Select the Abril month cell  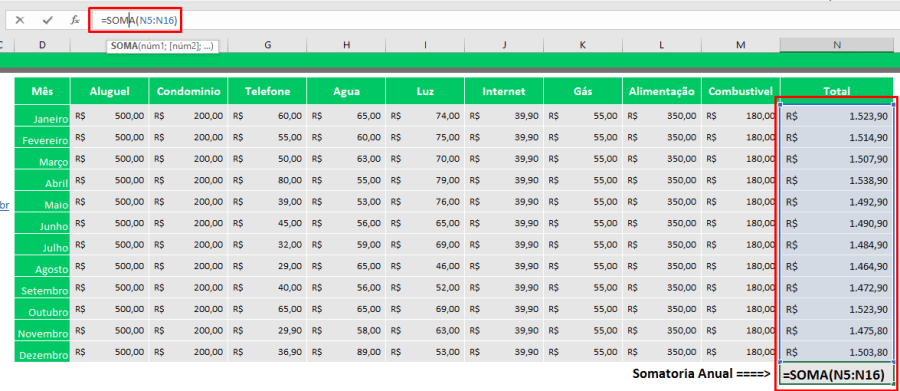42,180
